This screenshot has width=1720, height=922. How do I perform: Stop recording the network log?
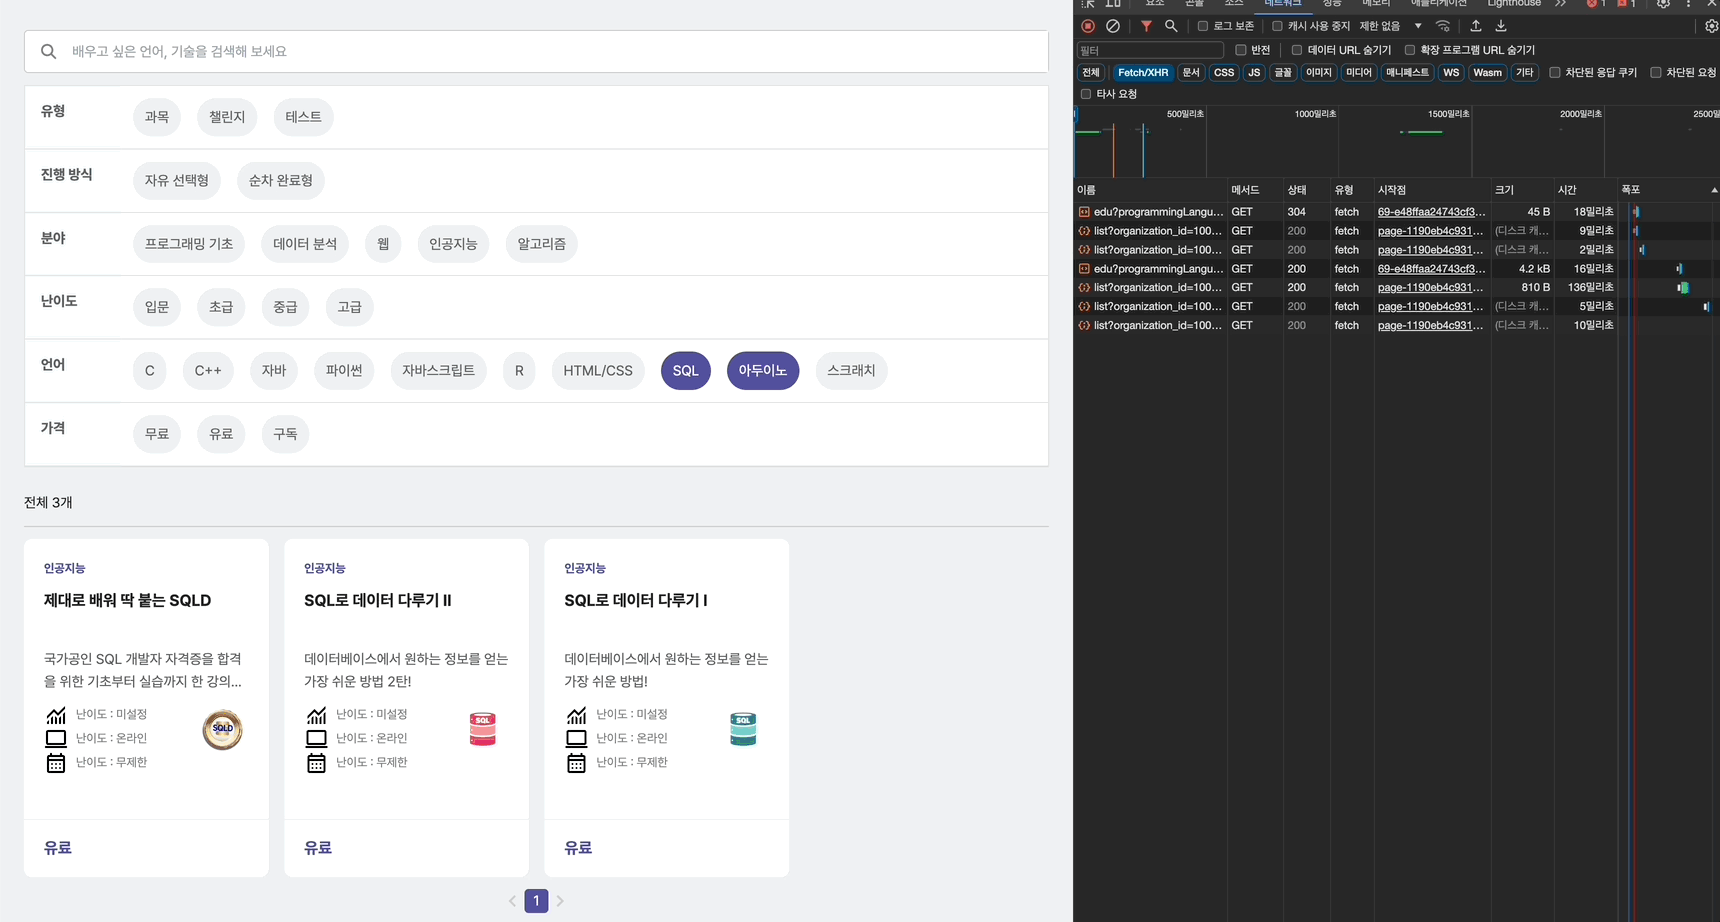(x=1088, y=26)
